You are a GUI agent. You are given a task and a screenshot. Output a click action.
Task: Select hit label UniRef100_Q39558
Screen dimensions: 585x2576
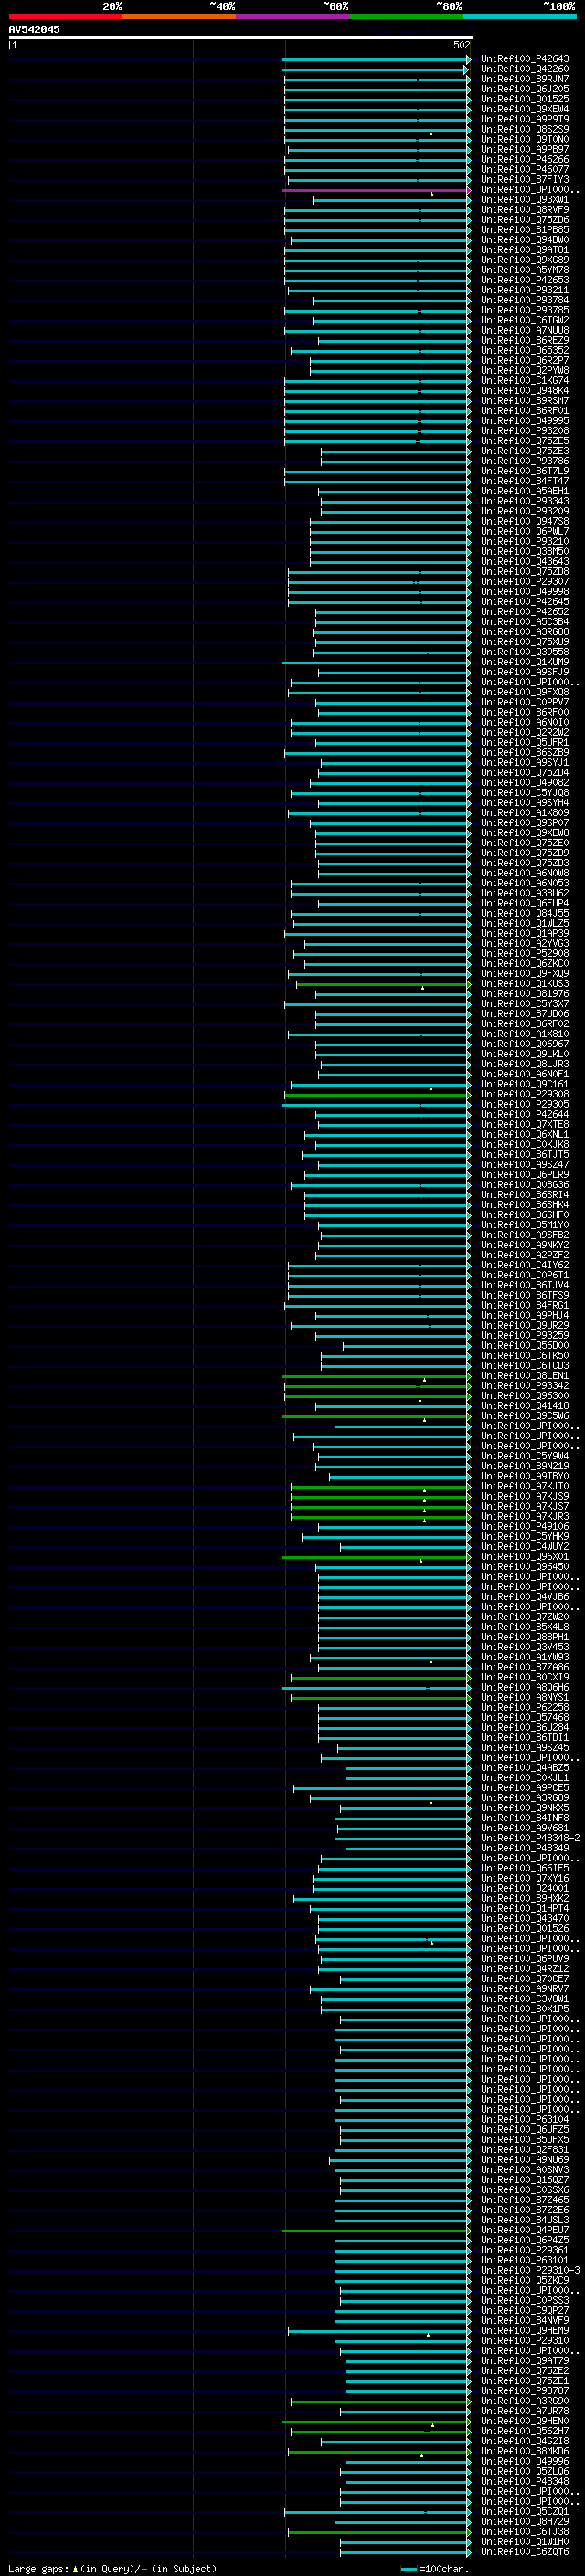point(525,652)
